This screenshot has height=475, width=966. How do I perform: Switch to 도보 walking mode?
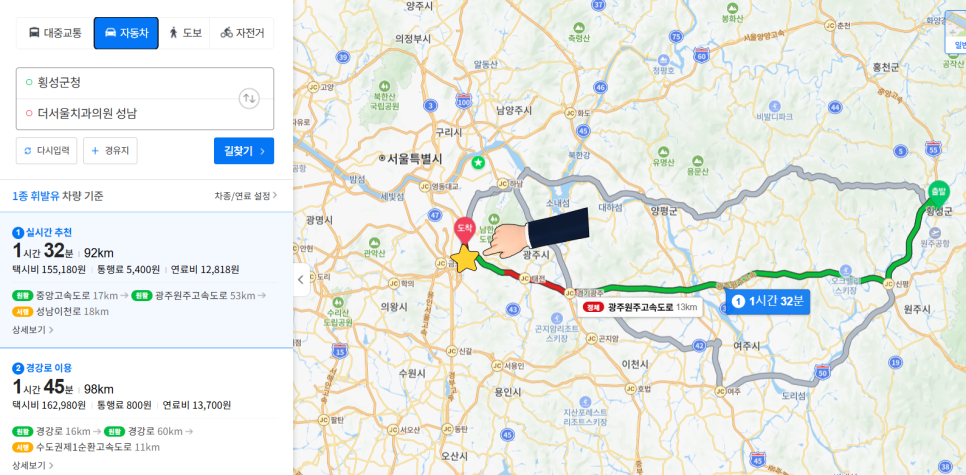click(x=185, y=33)
